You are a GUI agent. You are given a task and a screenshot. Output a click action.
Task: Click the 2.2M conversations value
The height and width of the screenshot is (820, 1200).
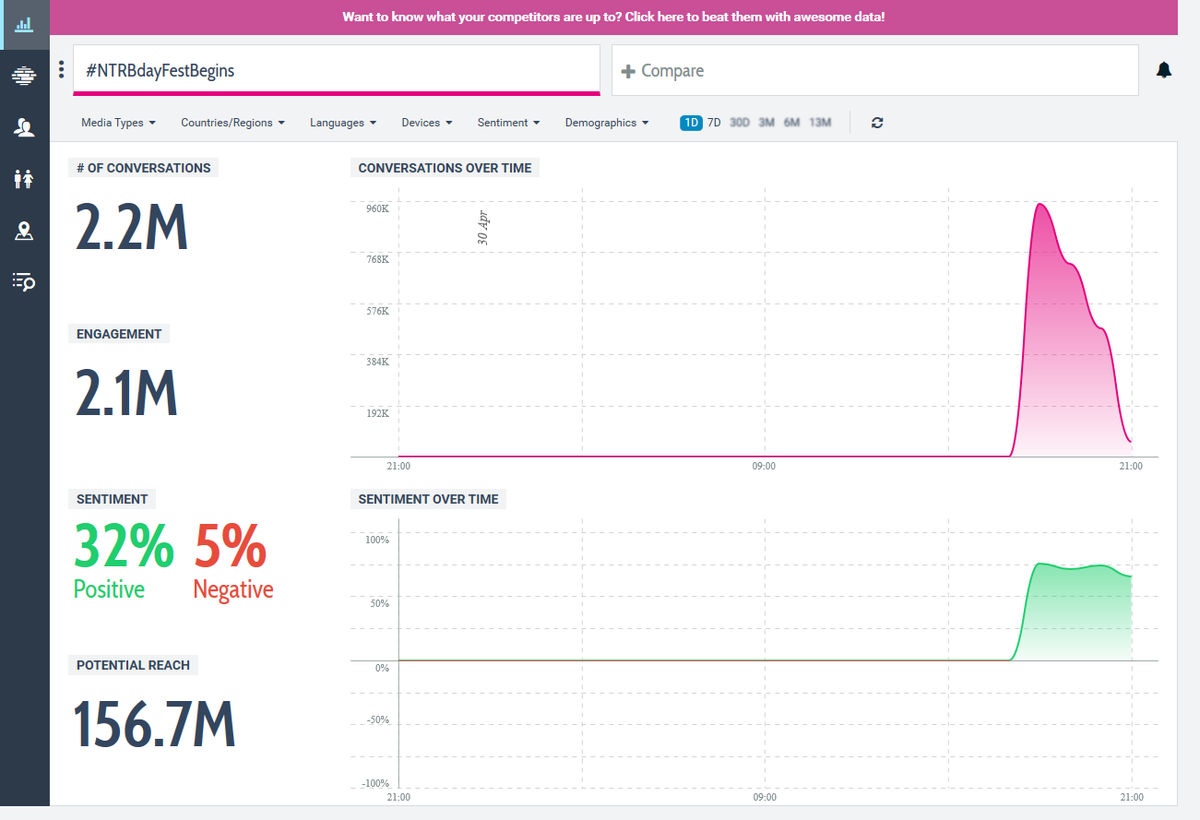tap(132, 229)
